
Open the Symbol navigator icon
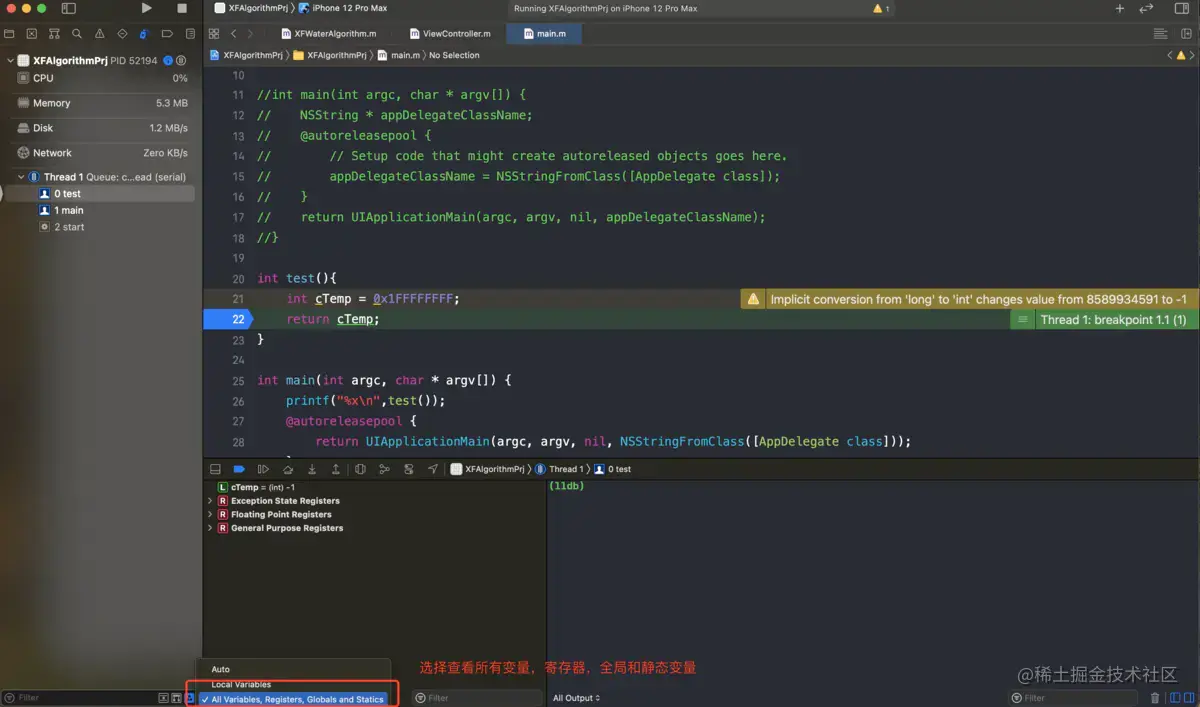[x=55, y=34]
